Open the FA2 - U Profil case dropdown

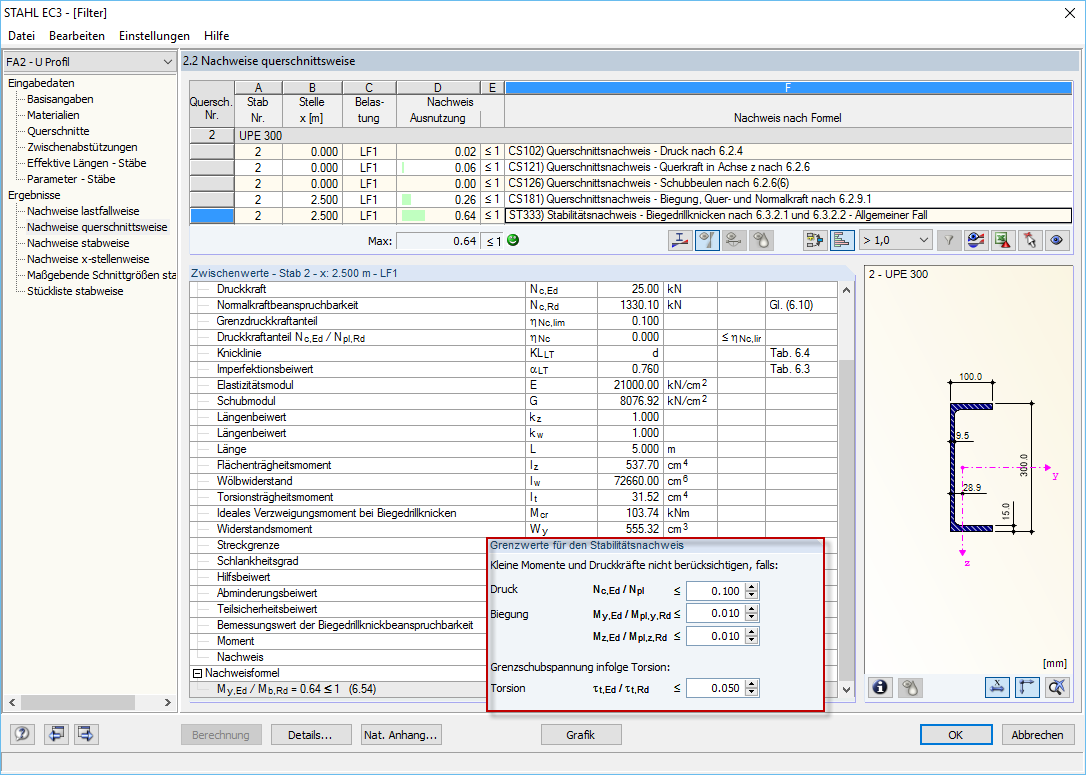89,62
